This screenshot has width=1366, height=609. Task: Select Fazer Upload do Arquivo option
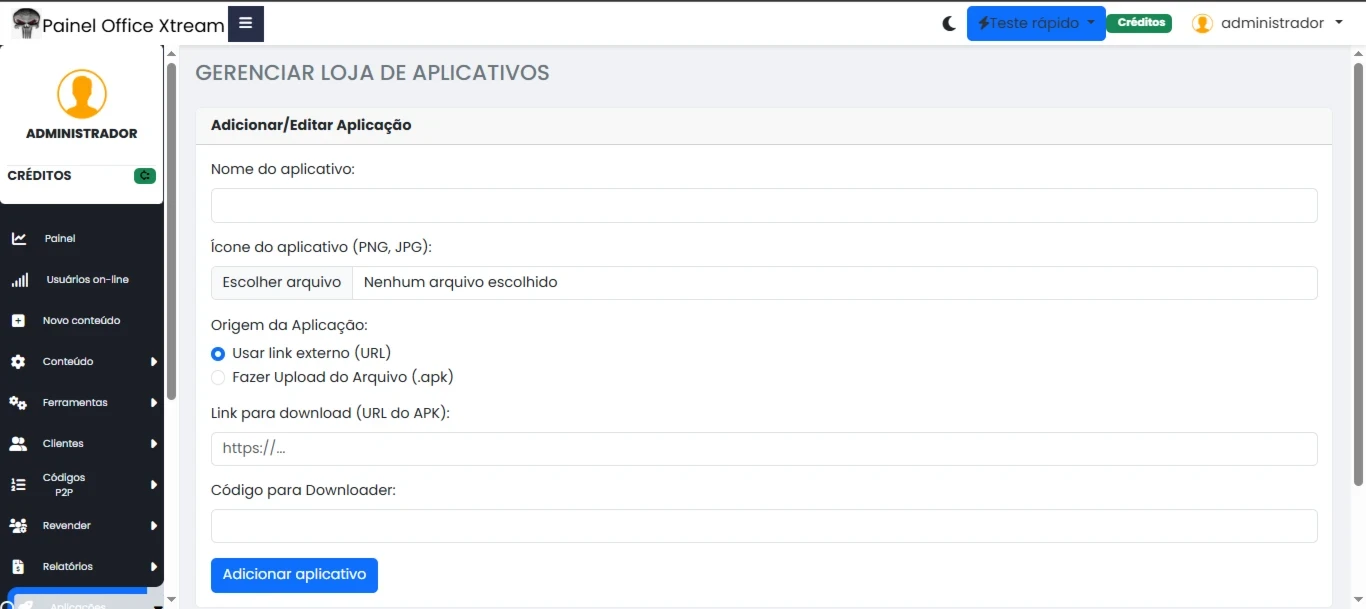218,378
